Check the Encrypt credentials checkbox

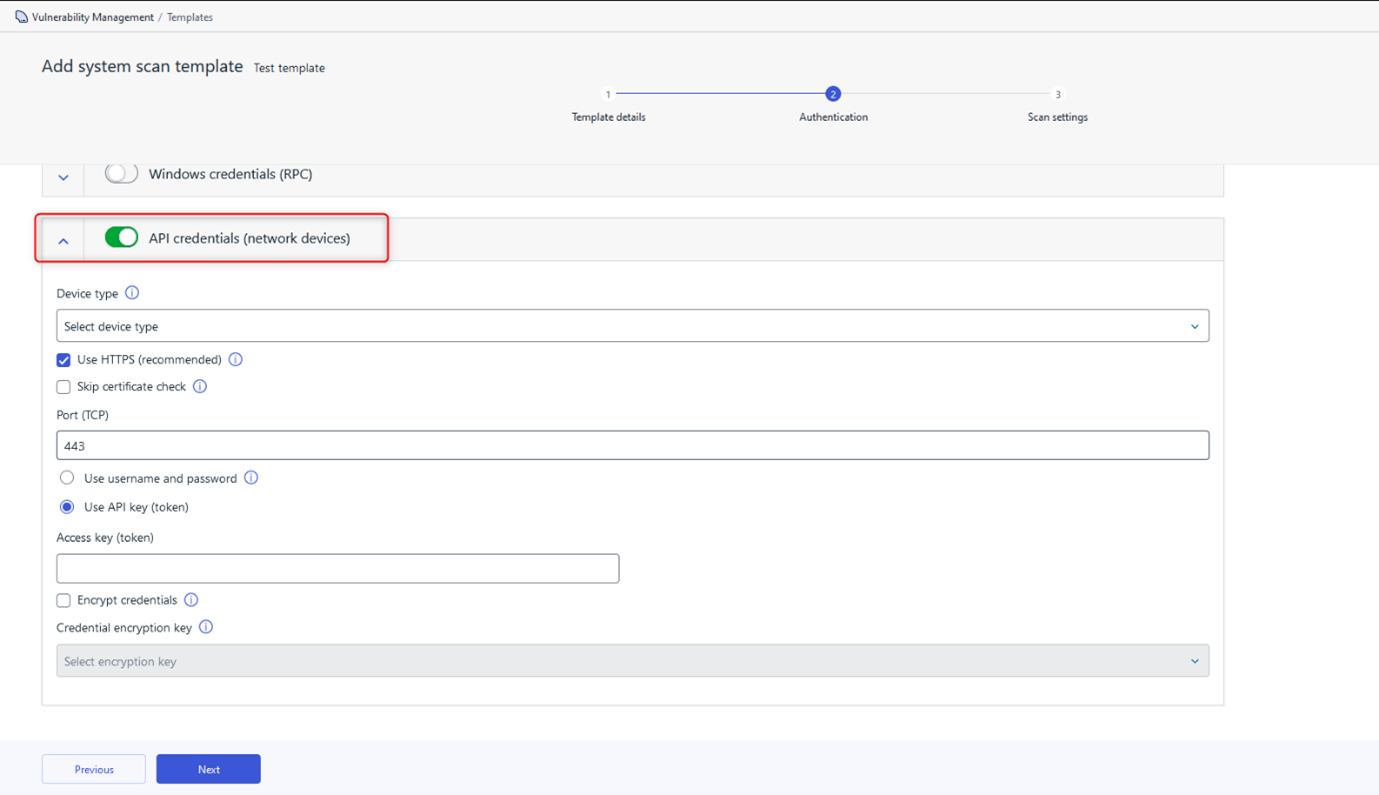coord(63,601)
